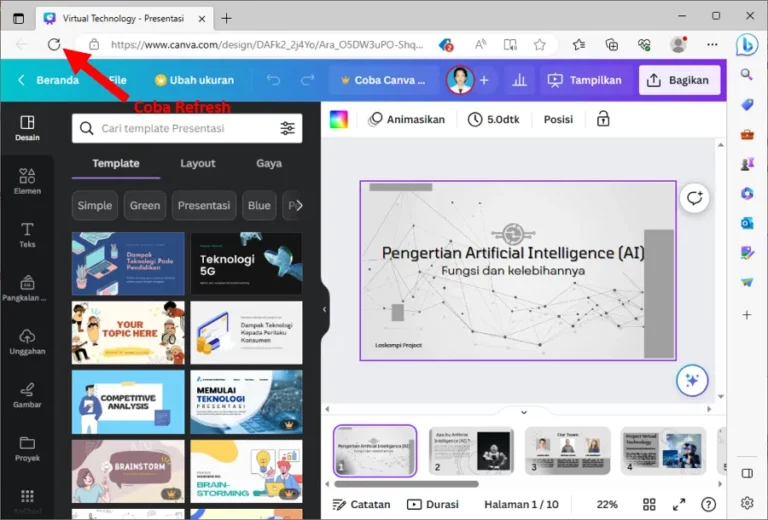768x520 pixels.
Task: Open the analytics bar chart icon
Action: coord(519,80)
